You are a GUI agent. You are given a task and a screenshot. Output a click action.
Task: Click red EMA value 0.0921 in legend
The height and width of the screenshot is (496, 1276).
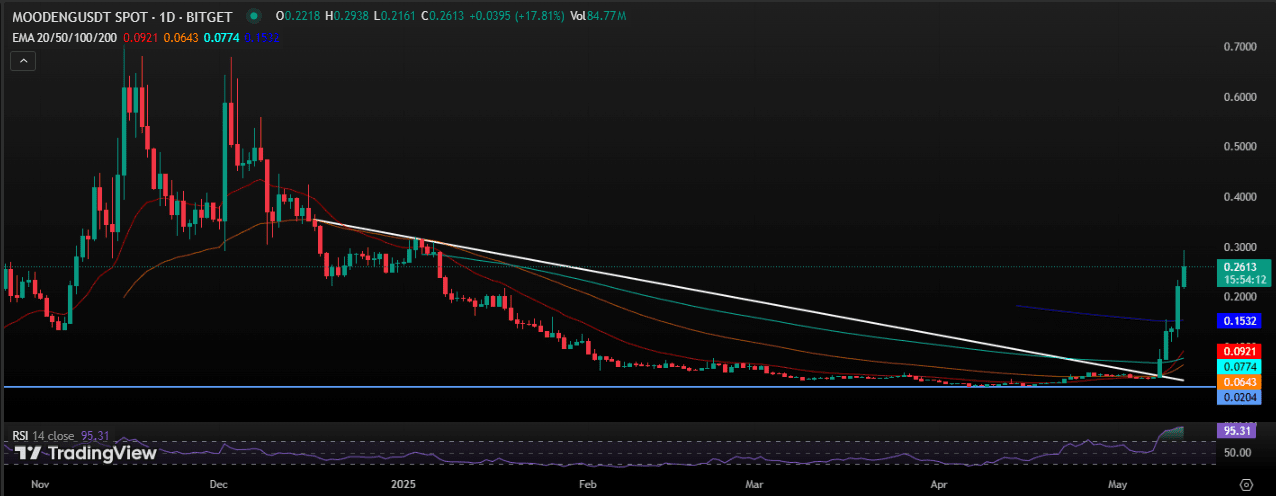[x=139, y=38]
